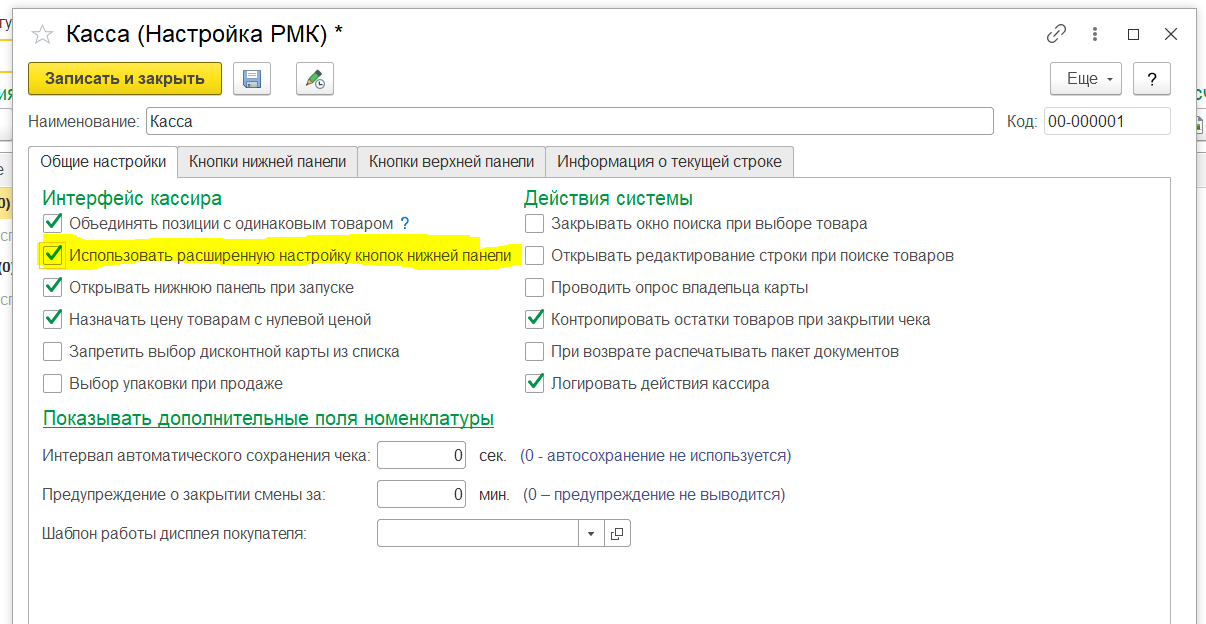The height and width of the screenshot is (624, 1206).
Task: Maximize the Касса settings window
Action: pos(1133,34)
